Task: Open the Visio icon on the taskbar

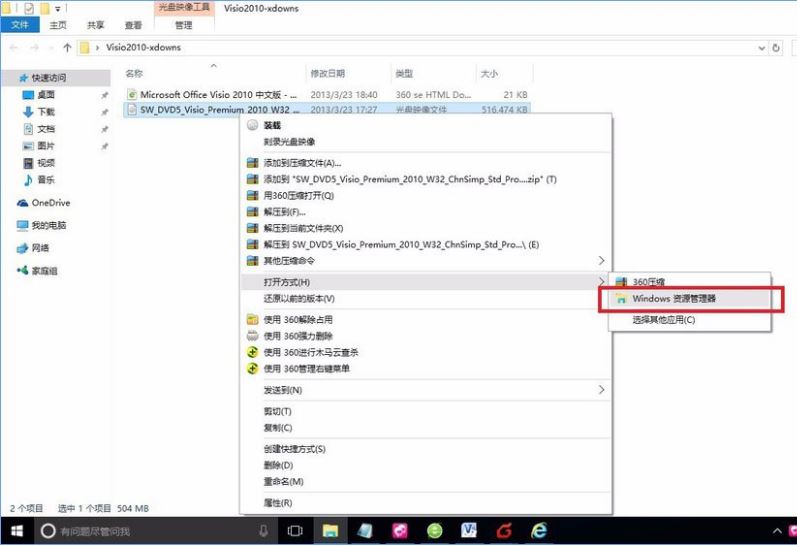Action: [x=469, y=531]
